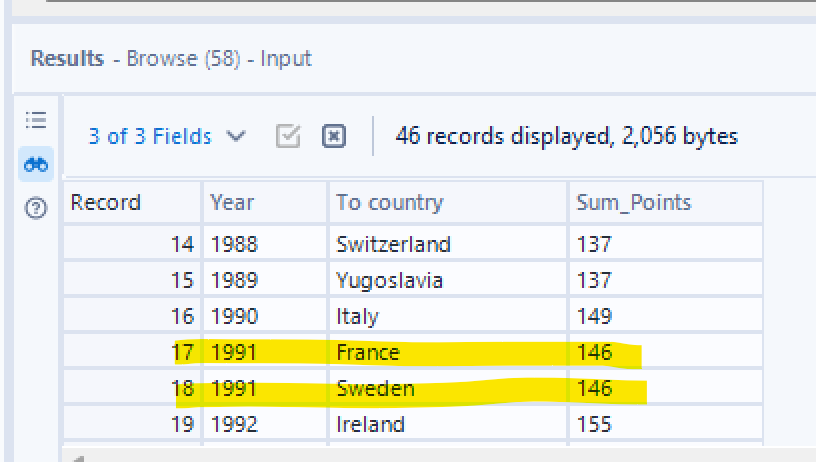The height and width of the screenshot is (462, 816).
Task: Open the question mark help icon
Action: pyautogui.click(x=36, y=208)
